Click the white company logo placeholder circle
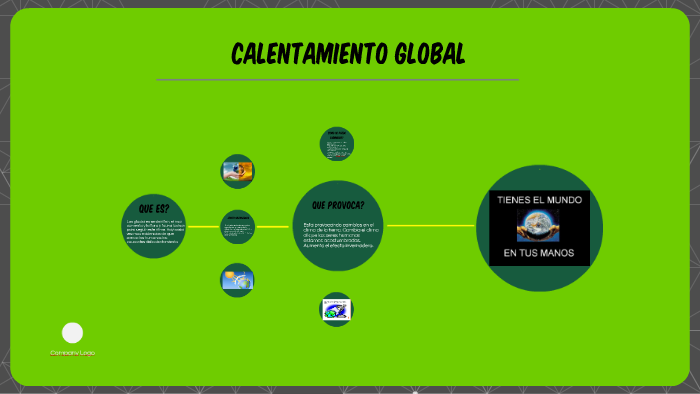The image size is (700, 394). (72, 333)
